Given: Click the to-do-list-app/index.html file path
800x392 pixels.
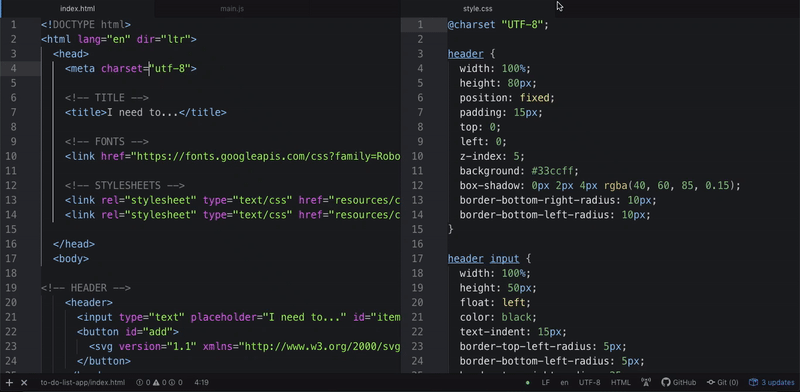Looking at the screenshot, I should [83, 382].
